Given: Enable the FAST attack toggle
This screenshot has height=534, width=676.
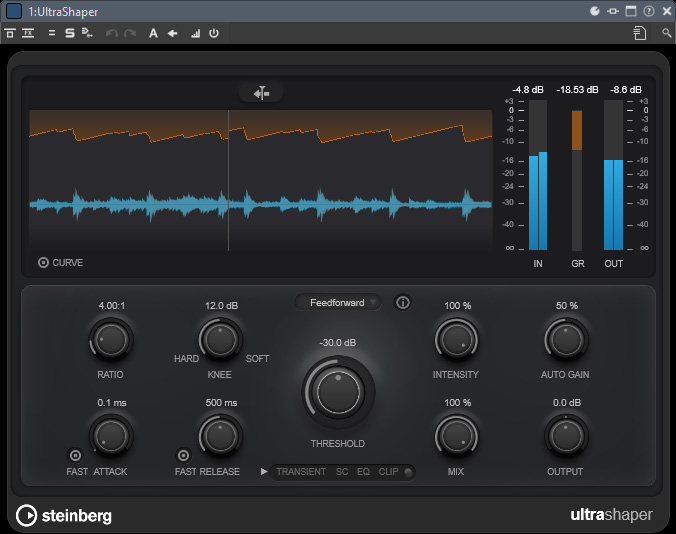Looking at the screenshot, I should pyautogui.click(x=75, y=455).
